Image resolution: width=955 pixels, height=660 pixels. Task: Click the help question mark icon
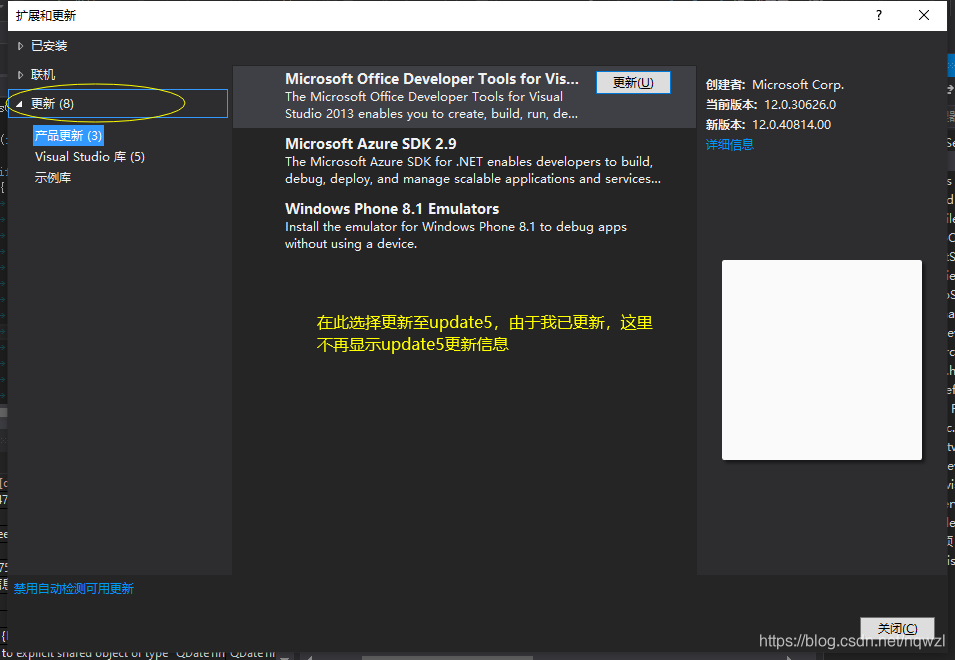coord(878,15)
